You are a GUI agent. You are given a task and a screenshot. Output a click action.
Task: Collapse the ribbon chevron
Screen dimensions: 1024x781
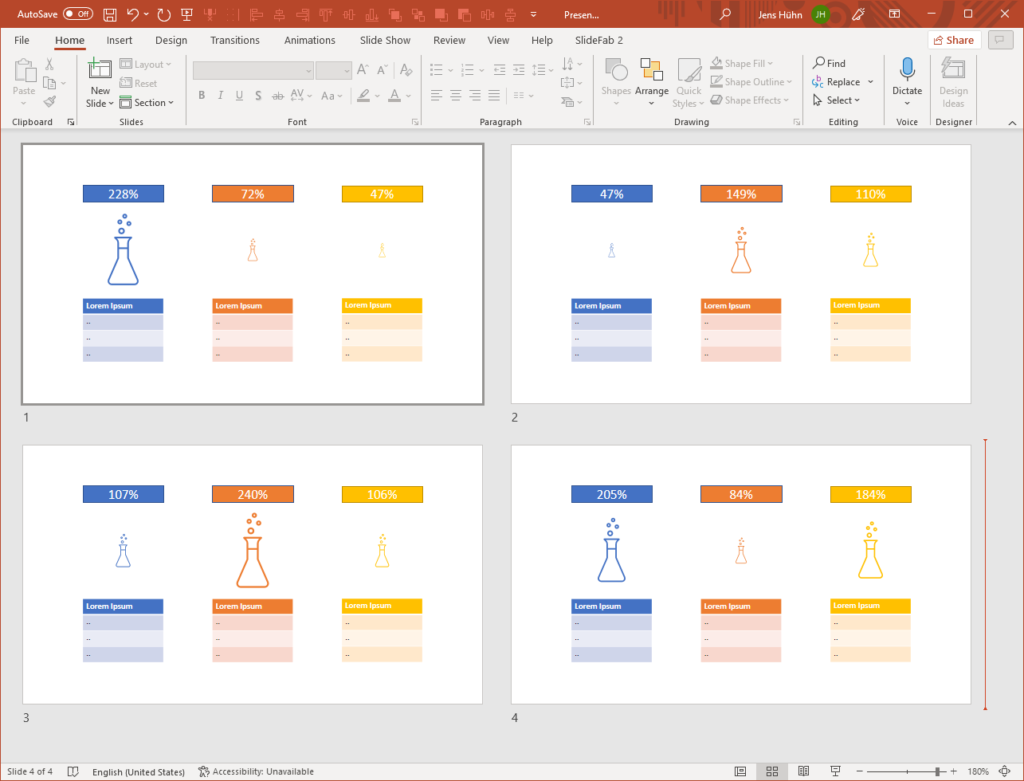1012,122
